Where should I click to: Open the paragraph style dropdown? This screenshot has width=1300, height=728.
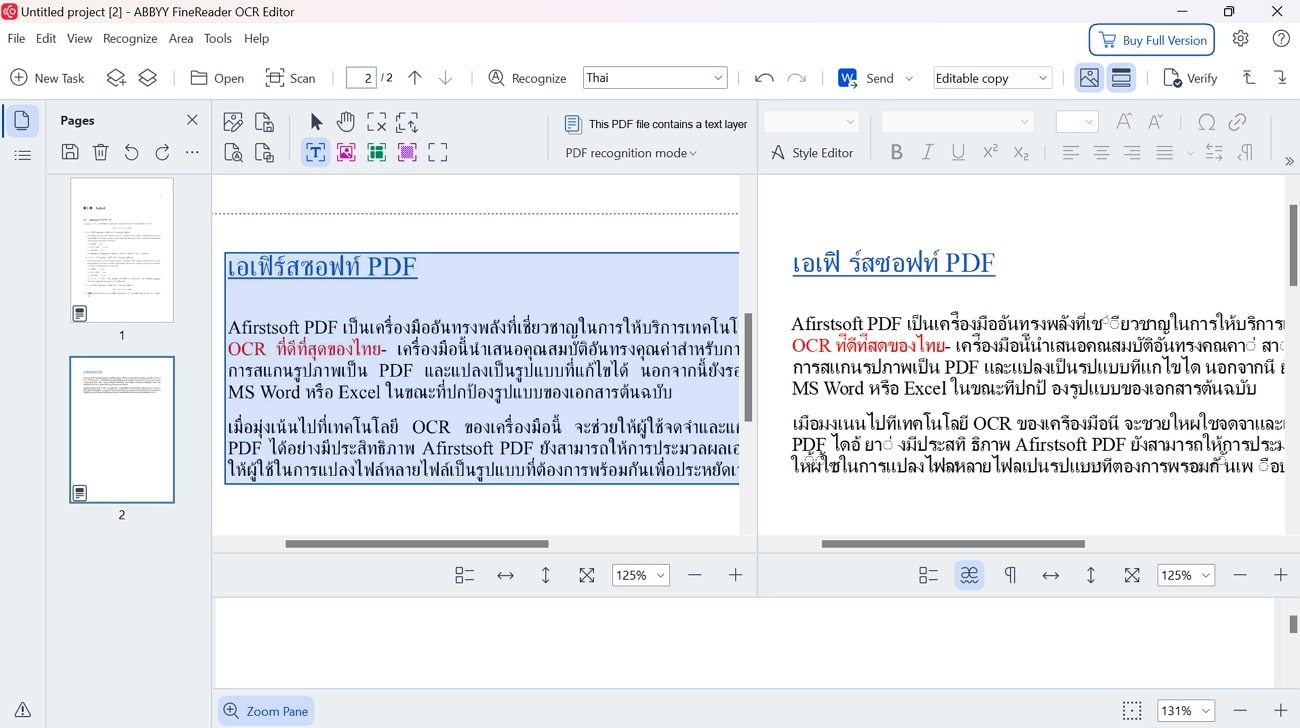811,122
